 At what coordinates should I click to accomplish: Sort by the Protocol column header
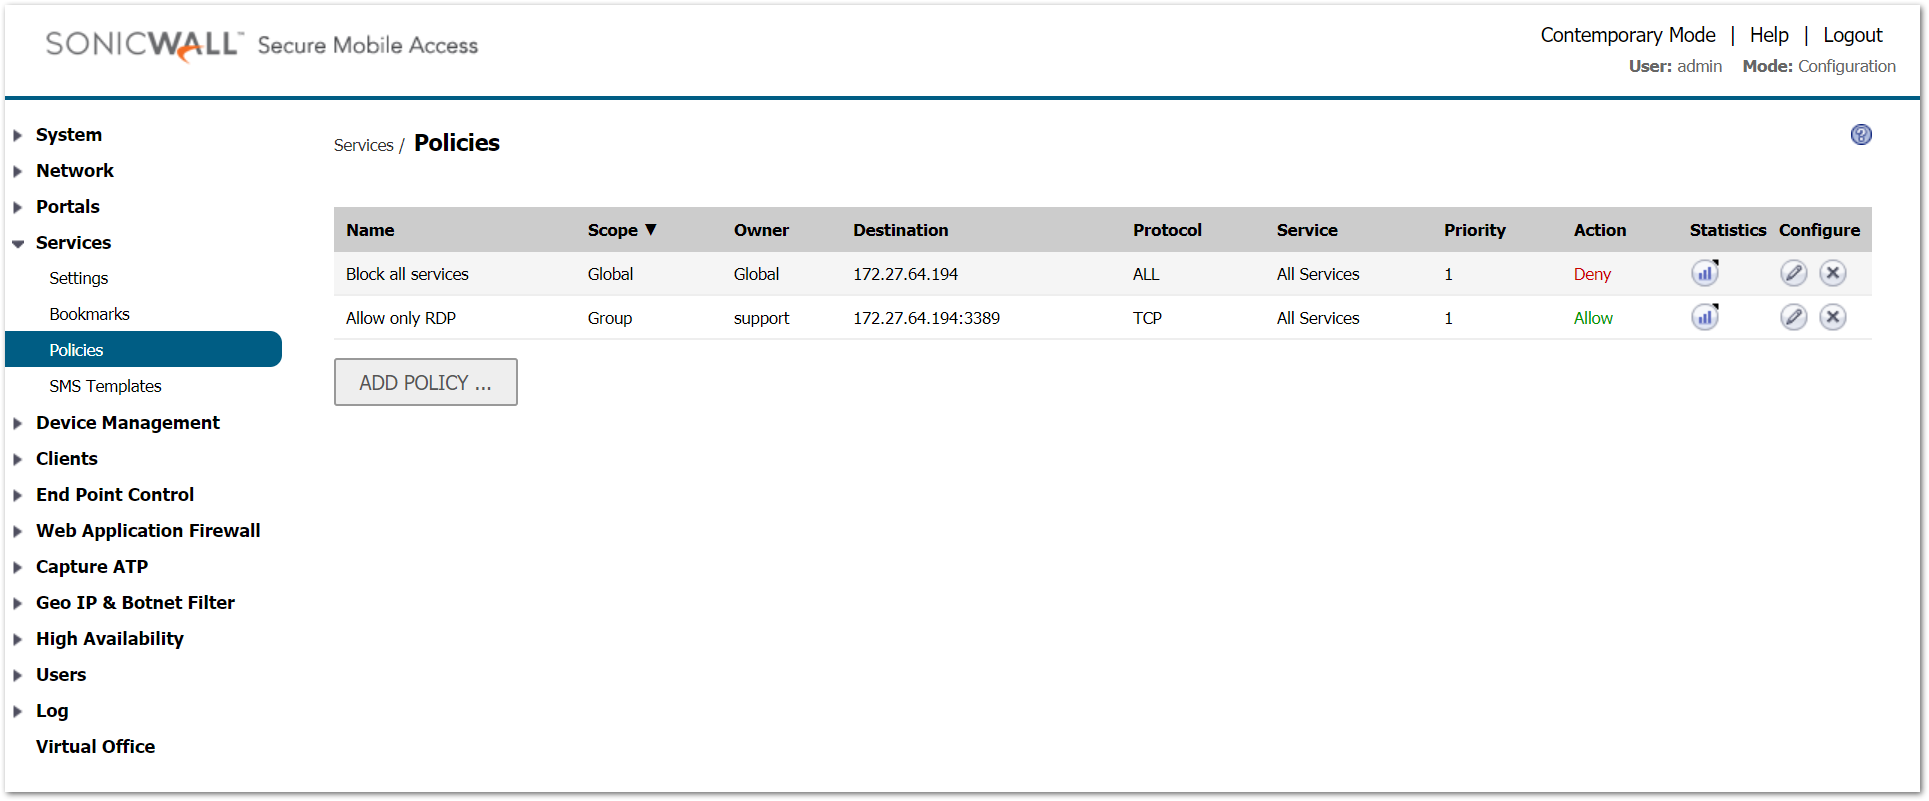coord(1167,230)
